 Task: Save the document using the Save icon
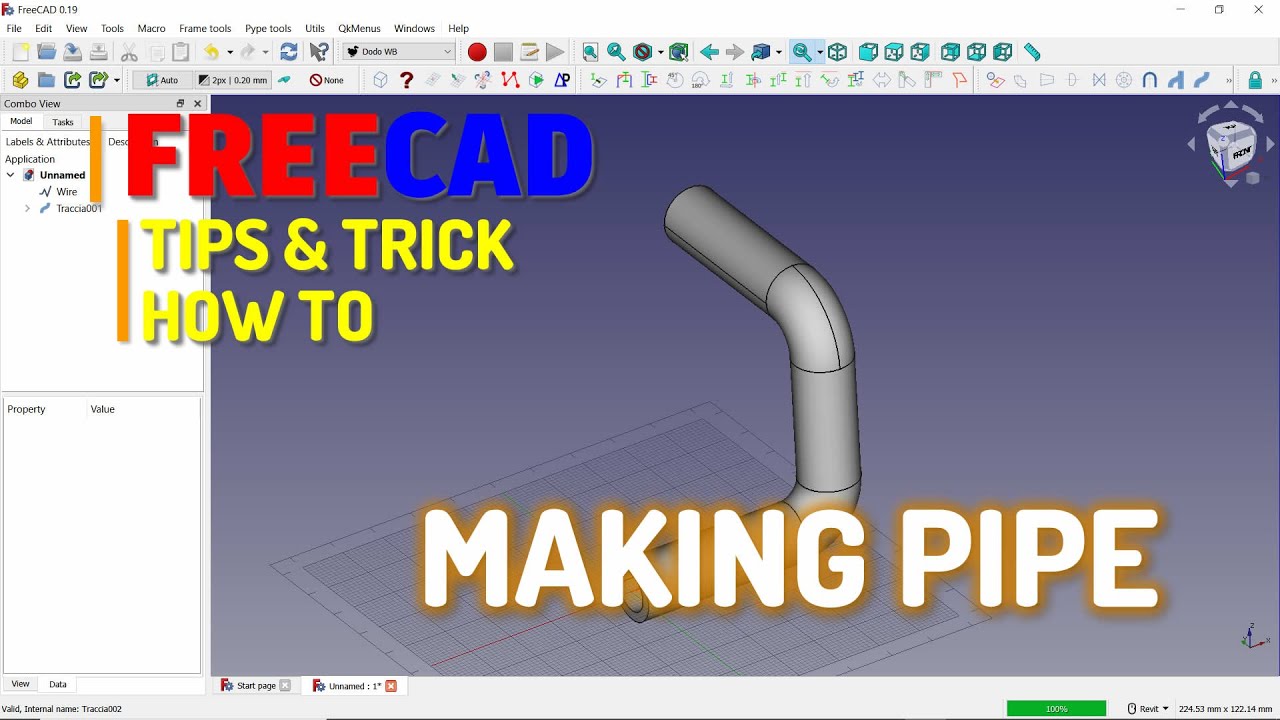(x=72, y=52)
